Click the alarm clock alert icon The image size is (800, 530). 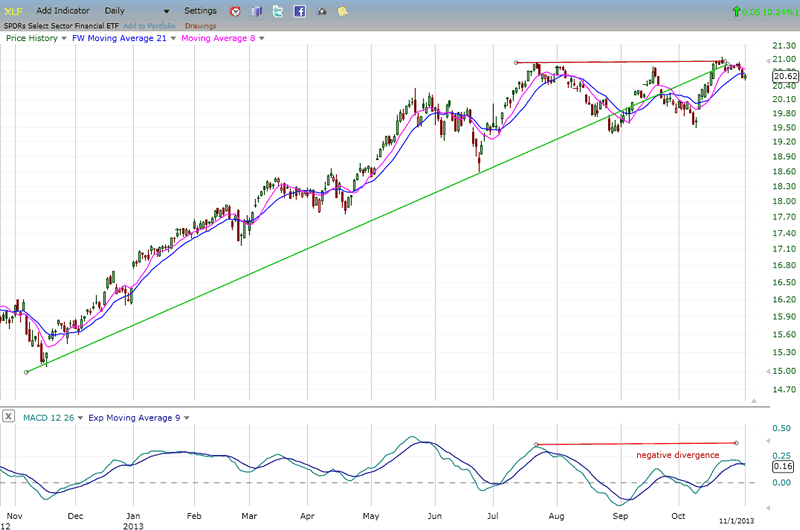coord(235,11)
